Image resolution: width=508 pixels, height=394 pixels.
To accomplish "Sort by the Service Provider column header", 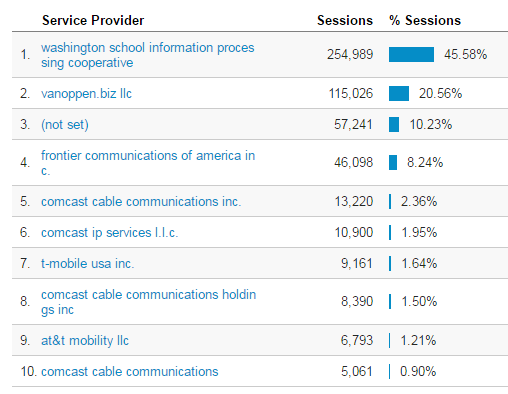I will 93,21.
